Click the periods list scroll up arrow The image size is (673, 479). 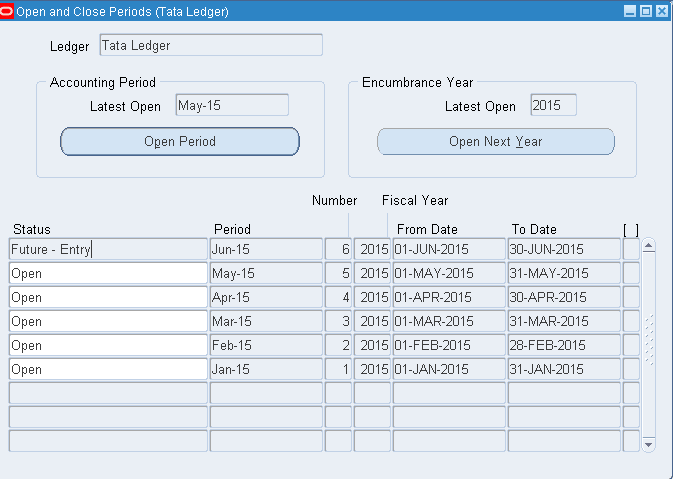tap(648, 245)
